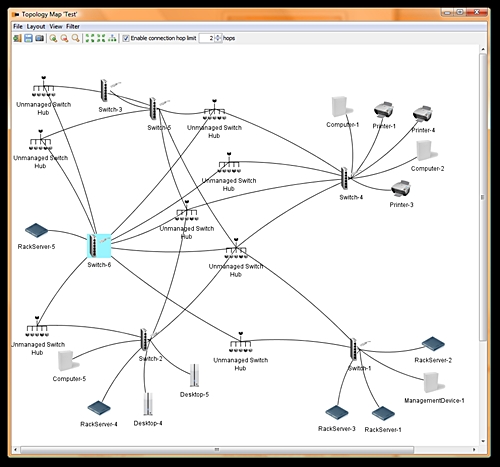500x467 pixels.
Task: Increase the hop count with the up arrow
Action: (218, 36)
